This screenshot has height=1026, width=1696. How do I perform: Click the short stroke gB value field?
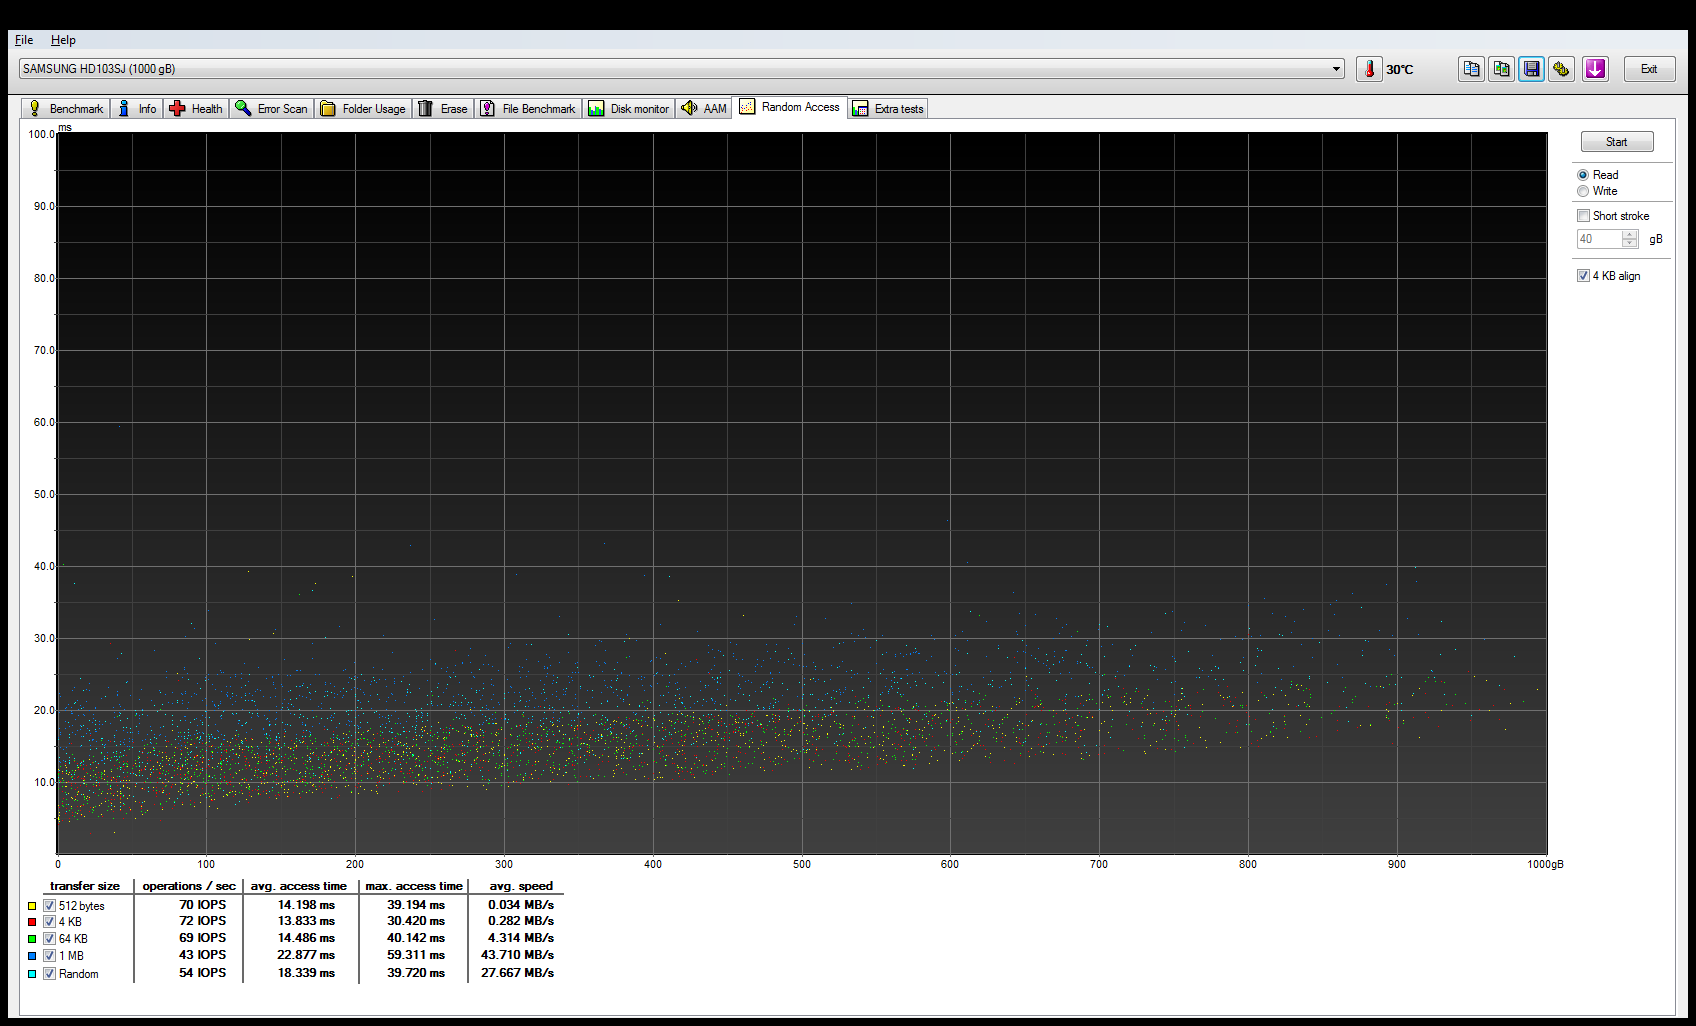1599,239
